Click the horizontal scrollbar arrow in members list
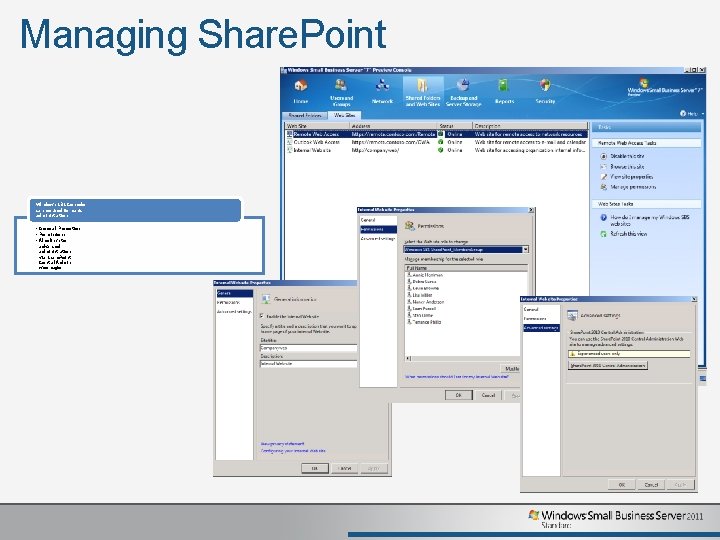 [x=408, y=358]
